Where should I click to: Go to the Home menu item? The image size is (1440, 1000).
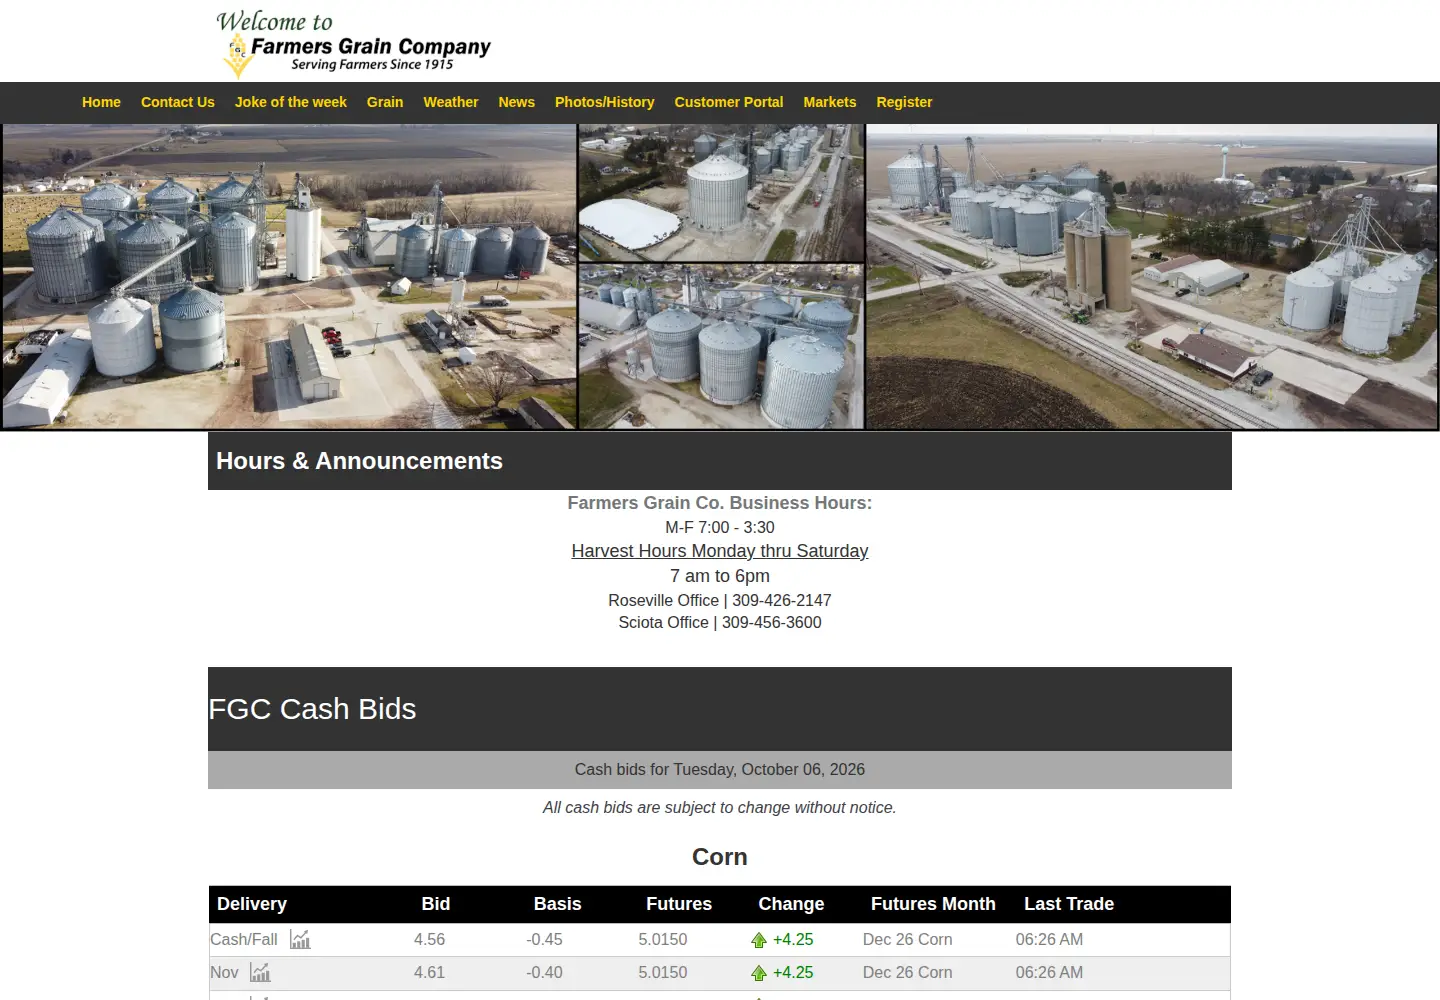[x=101, y=102]
